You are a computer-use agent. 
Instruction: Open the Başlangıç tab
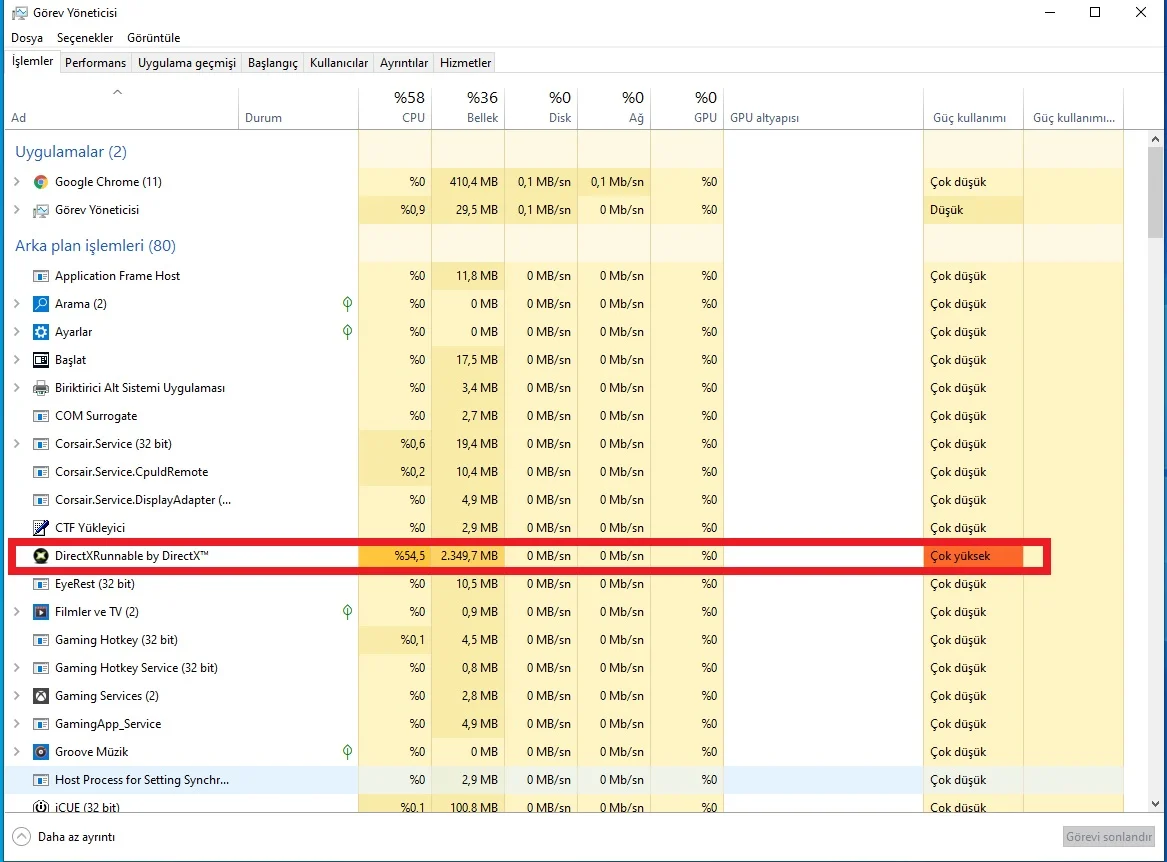coord(273,63)
